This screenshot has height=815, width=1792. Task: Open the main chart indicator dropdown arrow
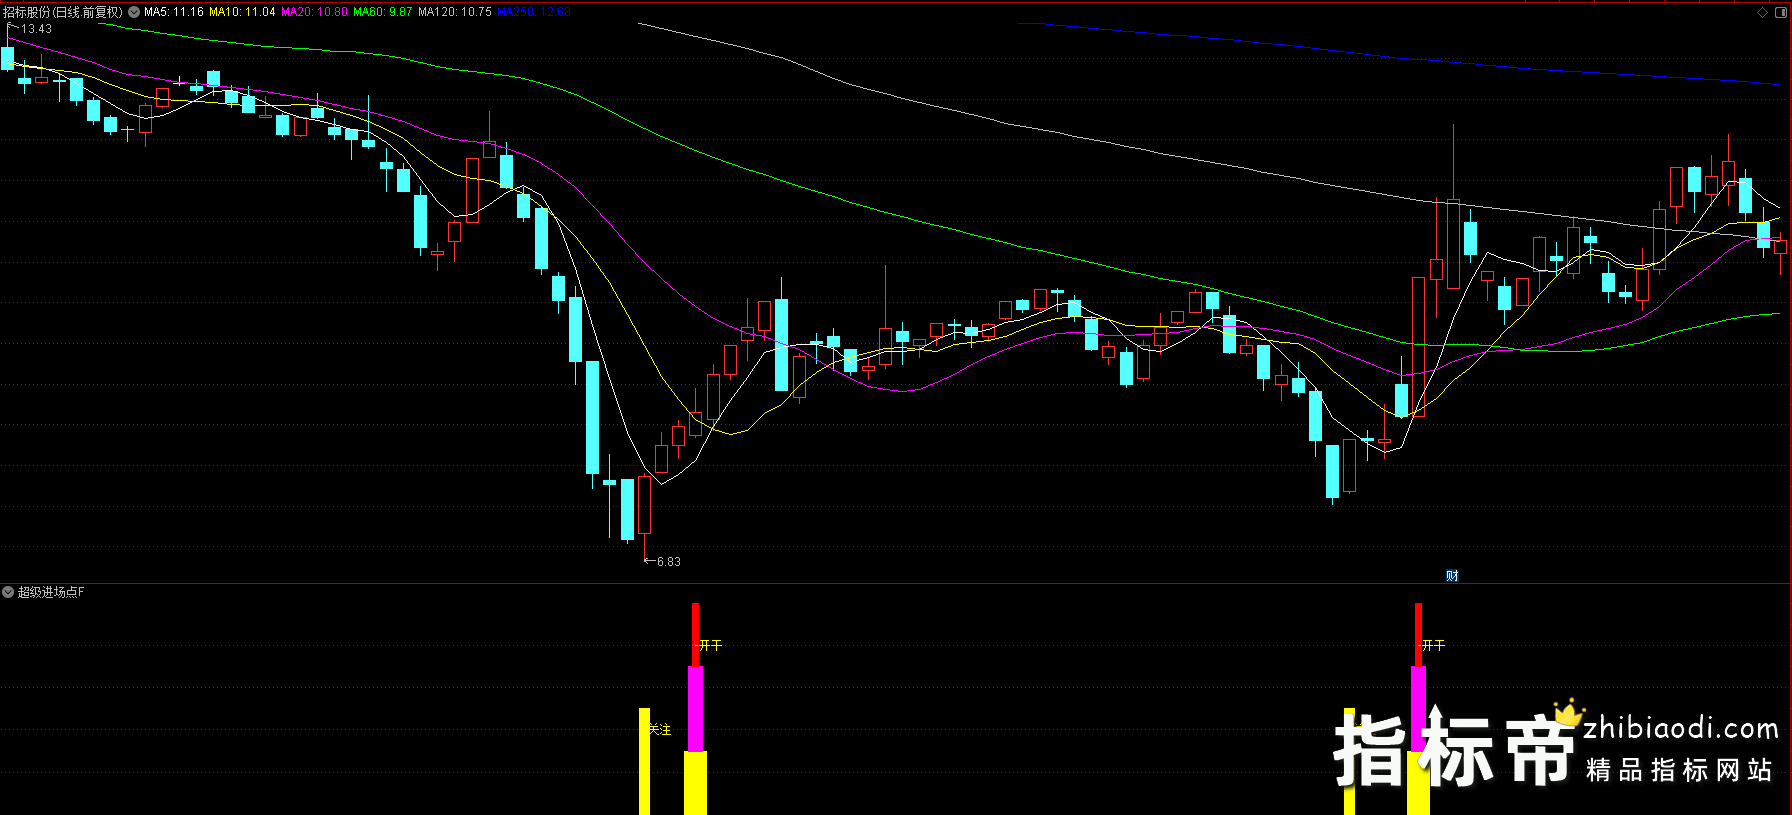134,12
